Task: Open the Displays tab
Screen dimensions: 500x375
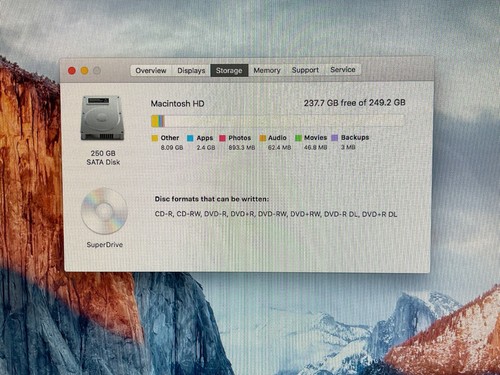Action: click(x=191, y=71)
